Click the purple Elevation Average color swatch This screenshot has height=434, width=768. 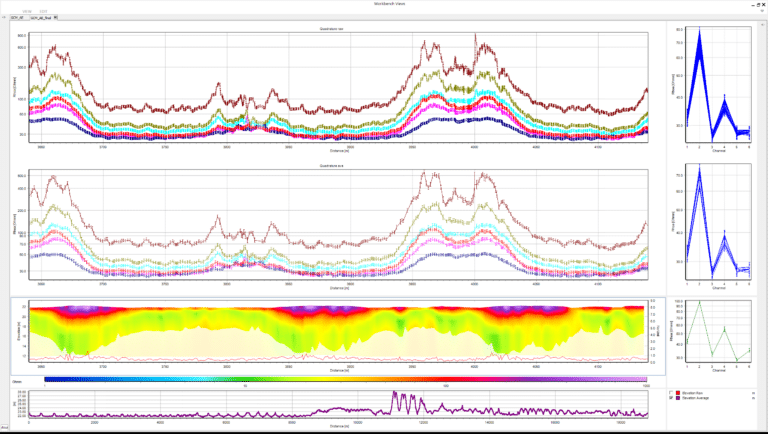(678, 398)
